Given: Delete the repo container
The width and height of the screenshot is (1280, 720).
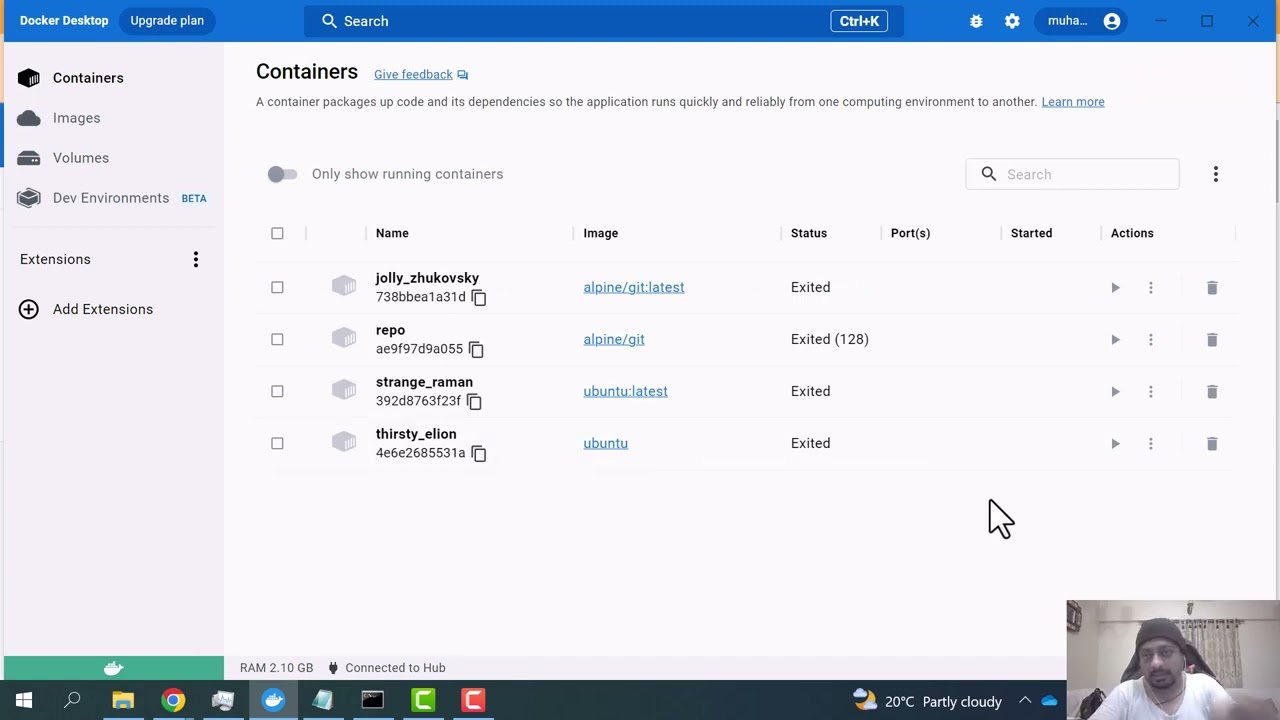Looking at the screenshot, I should (x=1212, y=340).
